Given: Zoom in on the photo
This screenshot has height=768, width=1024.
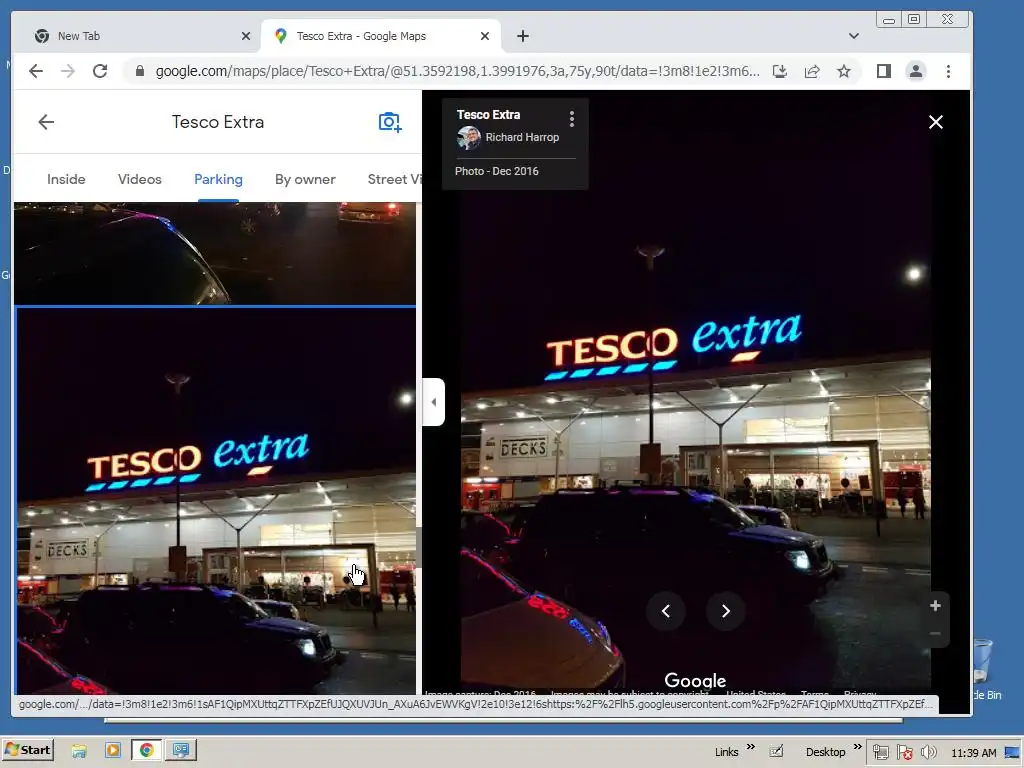Looking at the screenshot, I should pos(935,606).
